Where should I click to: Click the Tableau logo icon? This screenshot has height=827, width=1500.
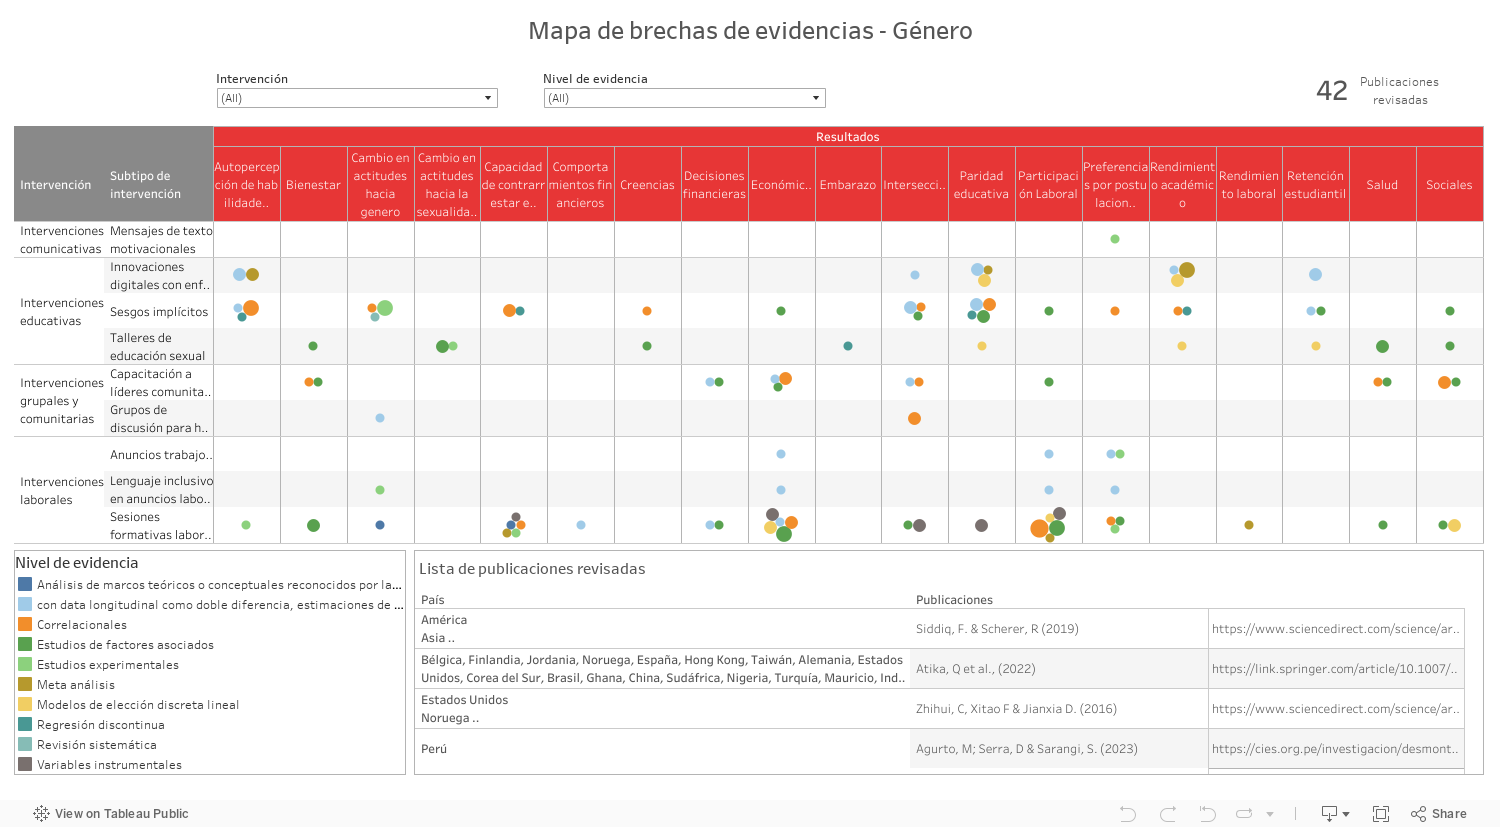click(41, 814)
